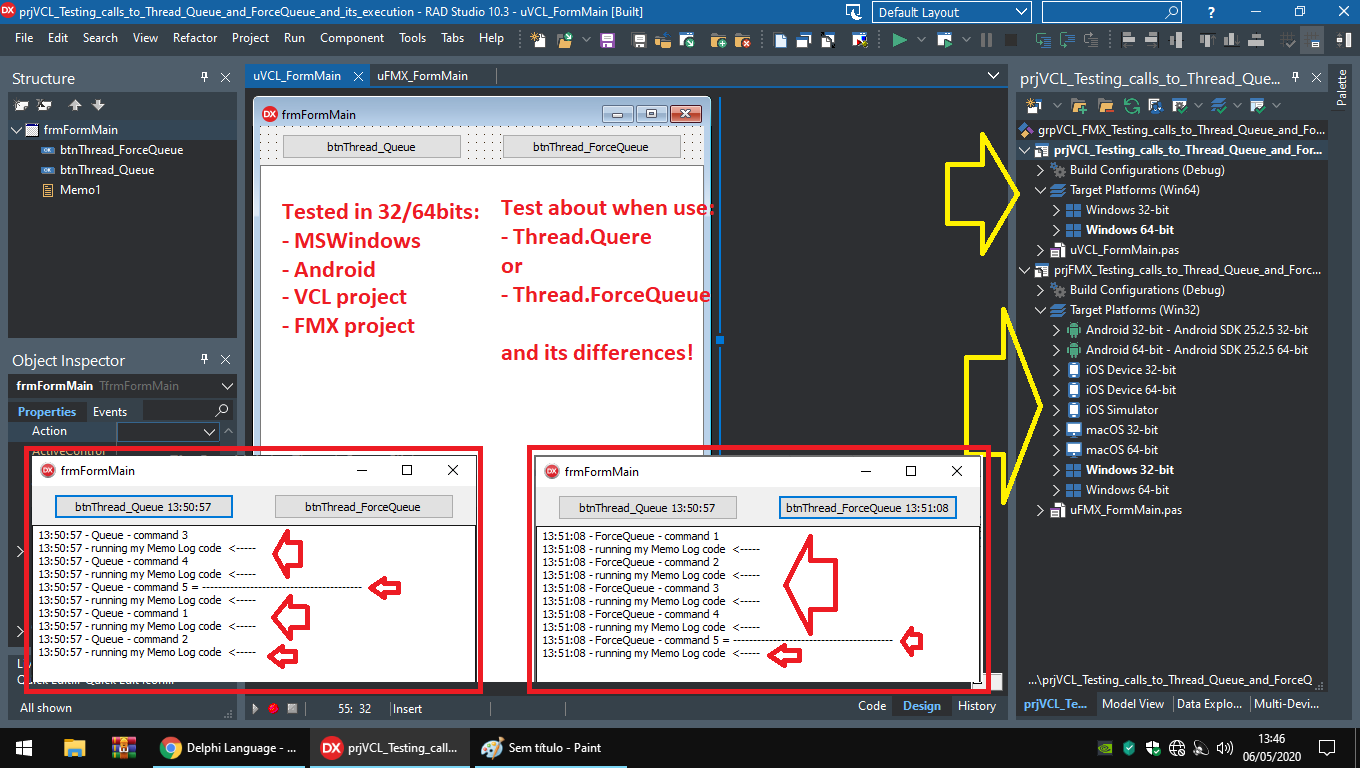Open the Component menu
This screenshot has width=1360, height=768.
pyautogui.click(x=352, y=38)
